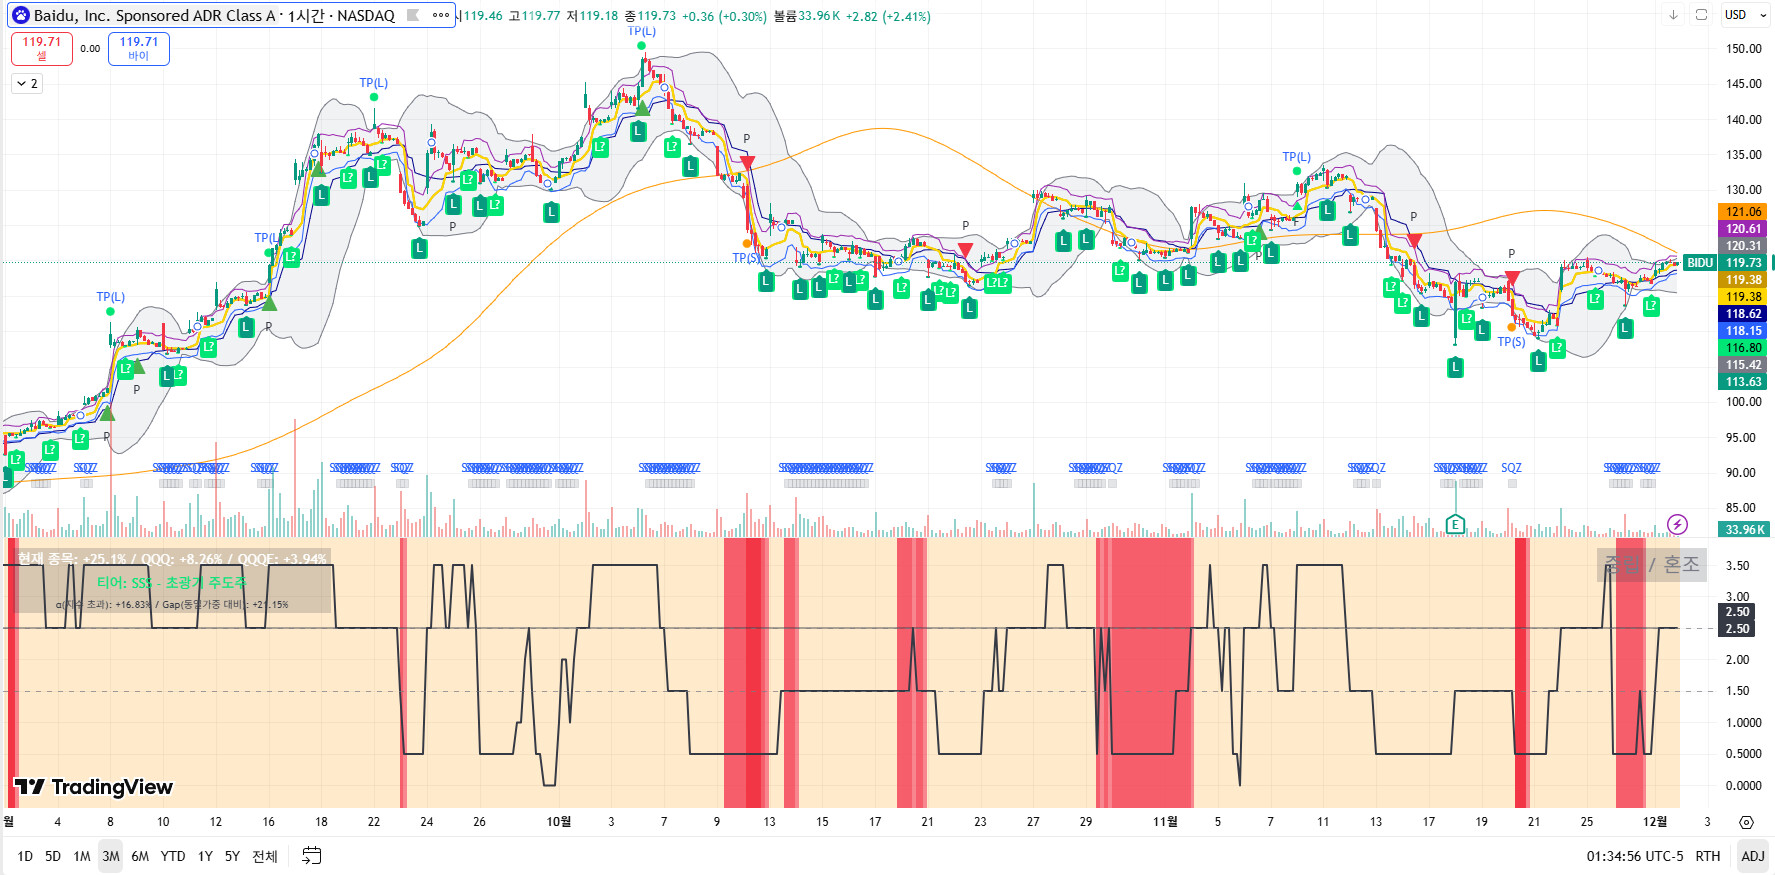The height and width of the screenshot is (875, 1775).
Task: Open the USD currency dropdown
Action: 1745,15
